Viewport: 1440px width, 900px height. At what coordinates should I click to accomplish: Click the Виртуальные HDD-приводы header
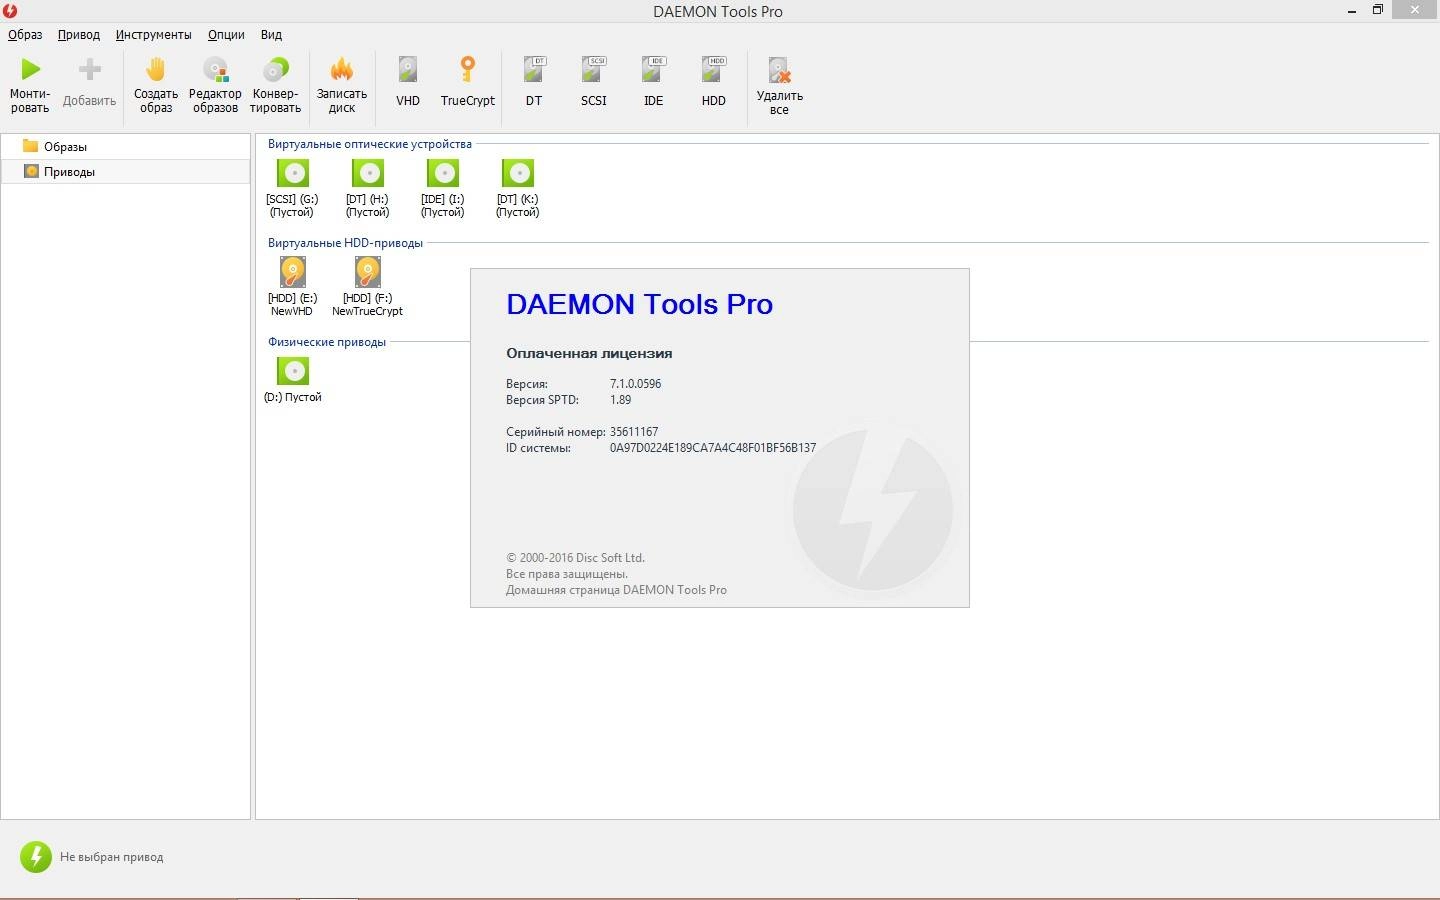click(x=345, y=243)
